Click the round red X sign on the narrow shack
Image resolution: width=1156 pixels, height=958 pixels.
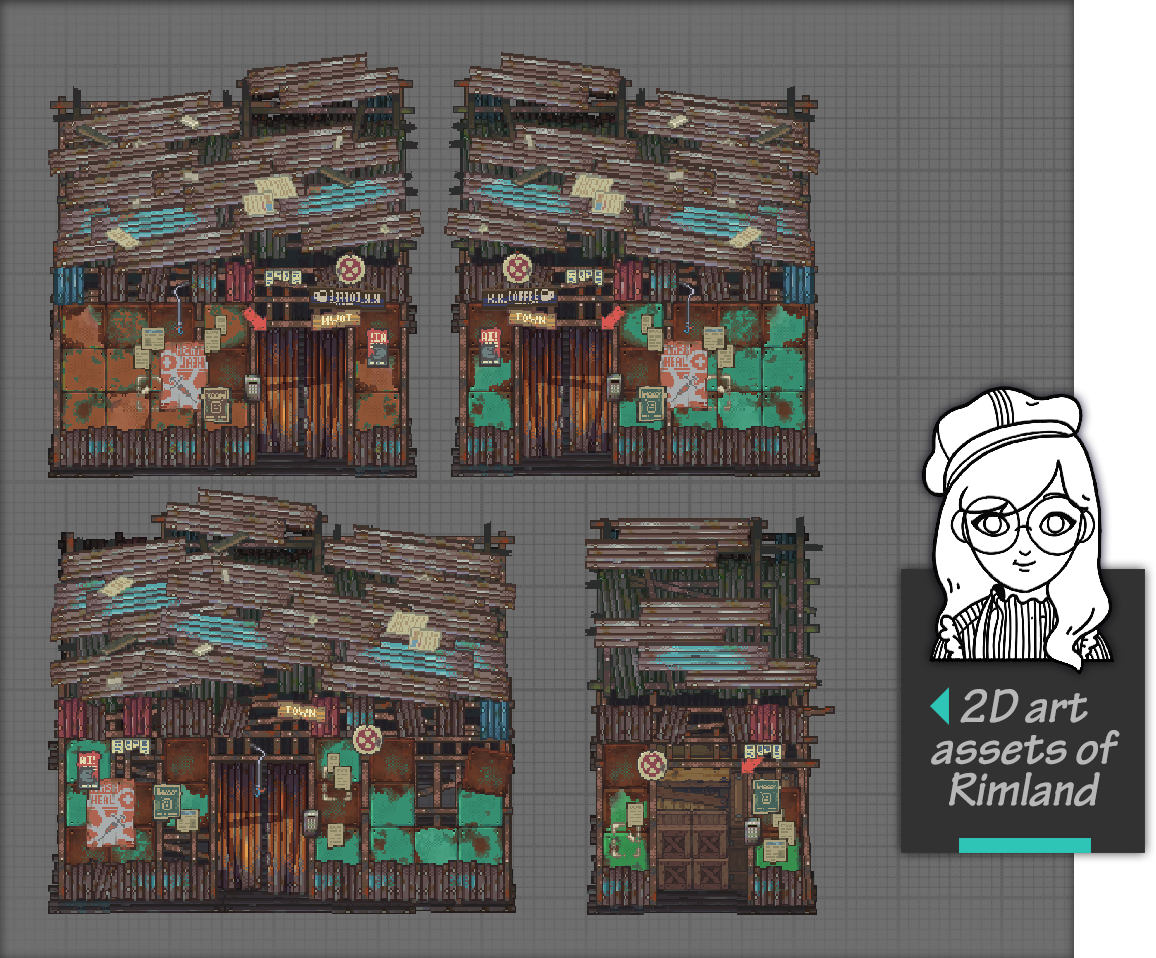(x=652, y=766)
